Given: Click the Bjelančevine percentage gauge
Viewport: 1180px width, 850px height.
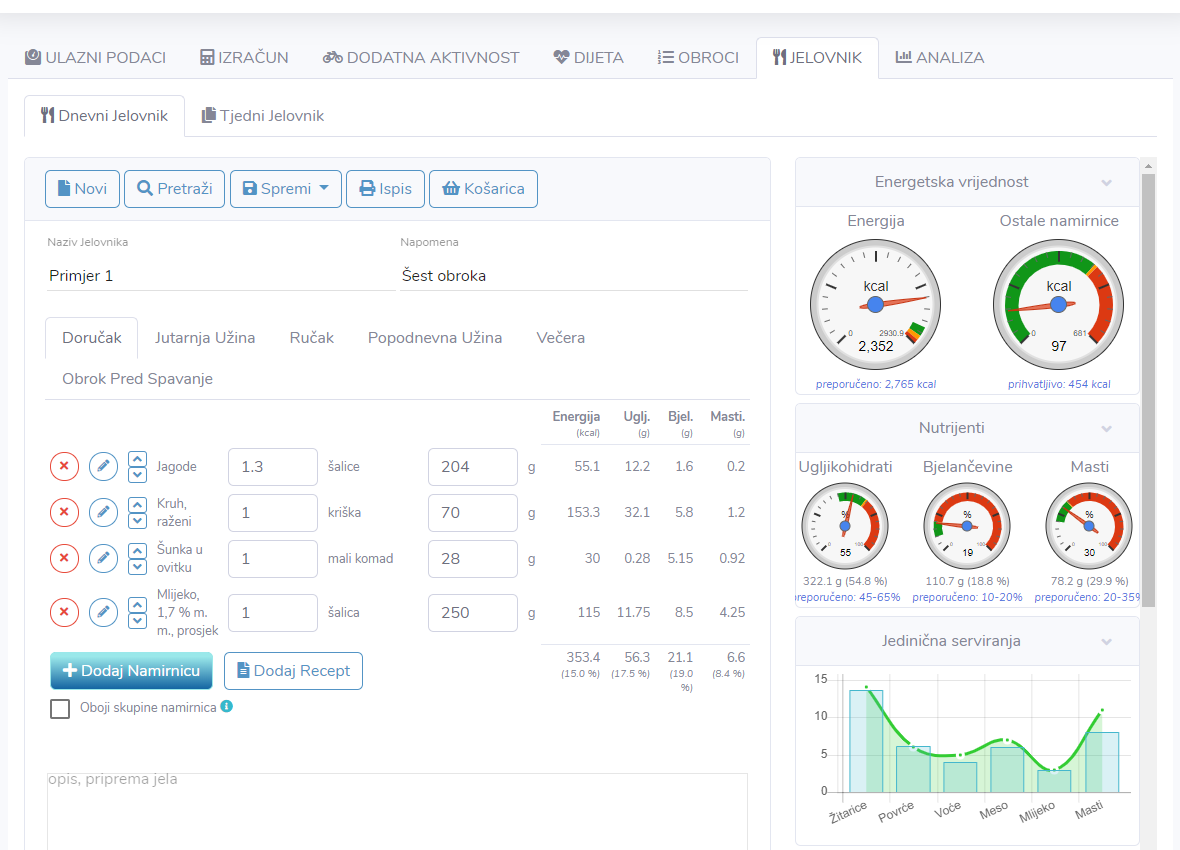Looking at the screenshot, I should click(x=967, y=526).
